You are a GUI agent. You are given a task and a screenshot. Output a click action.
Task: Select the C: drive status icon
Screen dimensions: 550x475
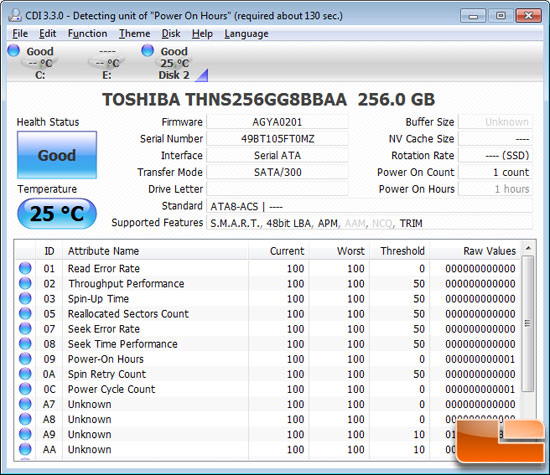(14, 51)
